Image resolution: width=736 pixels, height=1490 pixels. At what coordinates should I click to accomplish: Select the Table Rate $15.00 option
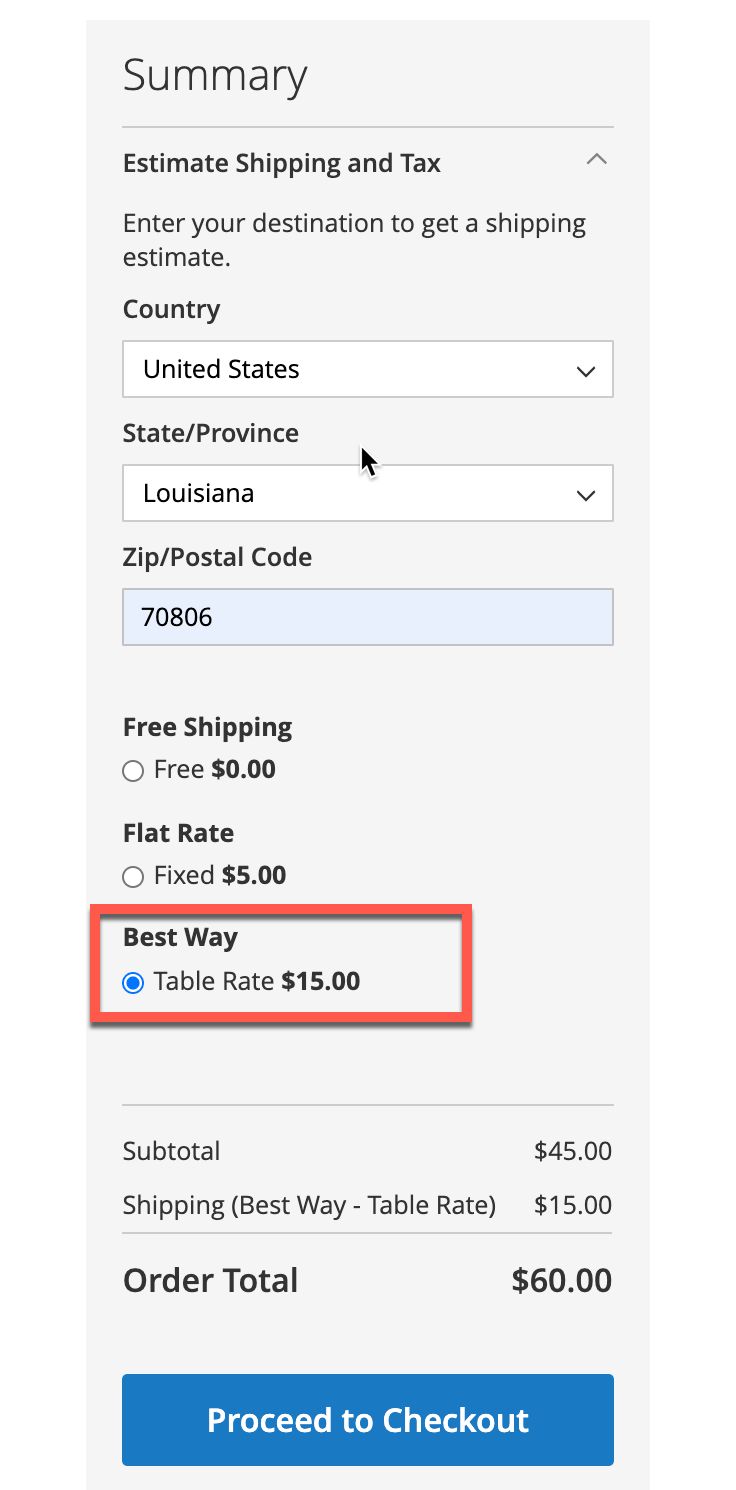pos(133,982)
